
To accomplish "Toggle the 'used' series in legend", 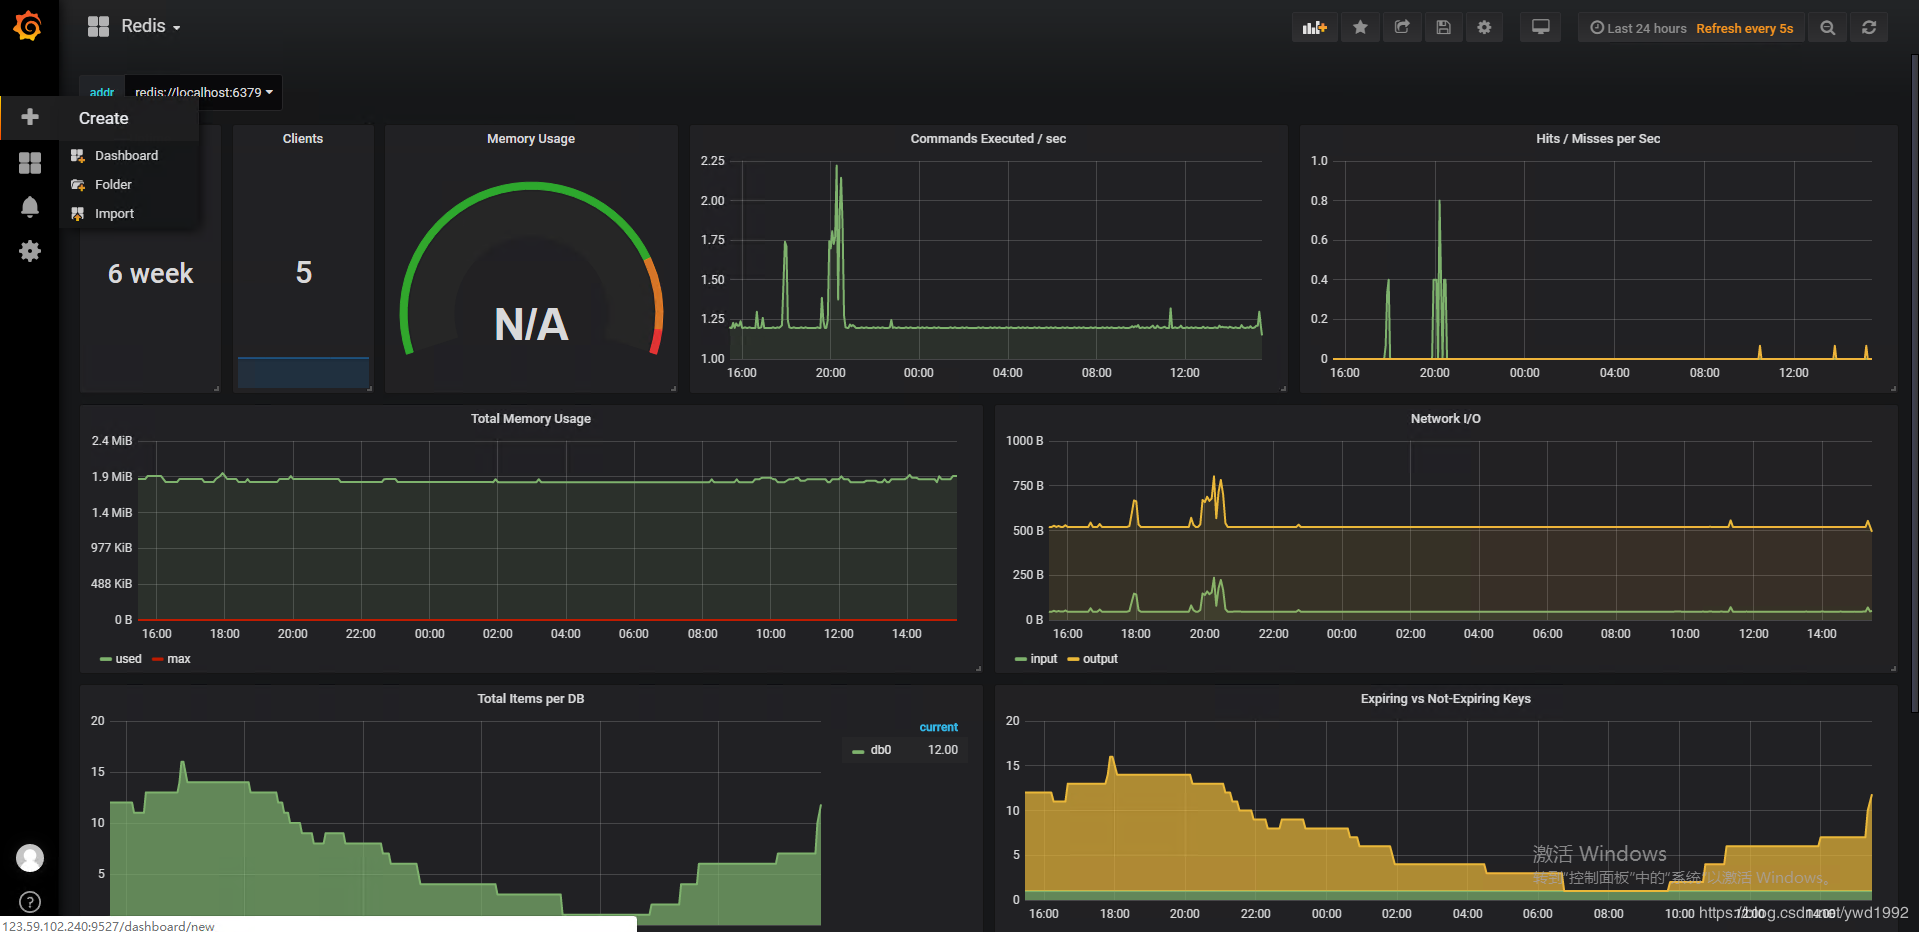I will (x=128, y=659).
